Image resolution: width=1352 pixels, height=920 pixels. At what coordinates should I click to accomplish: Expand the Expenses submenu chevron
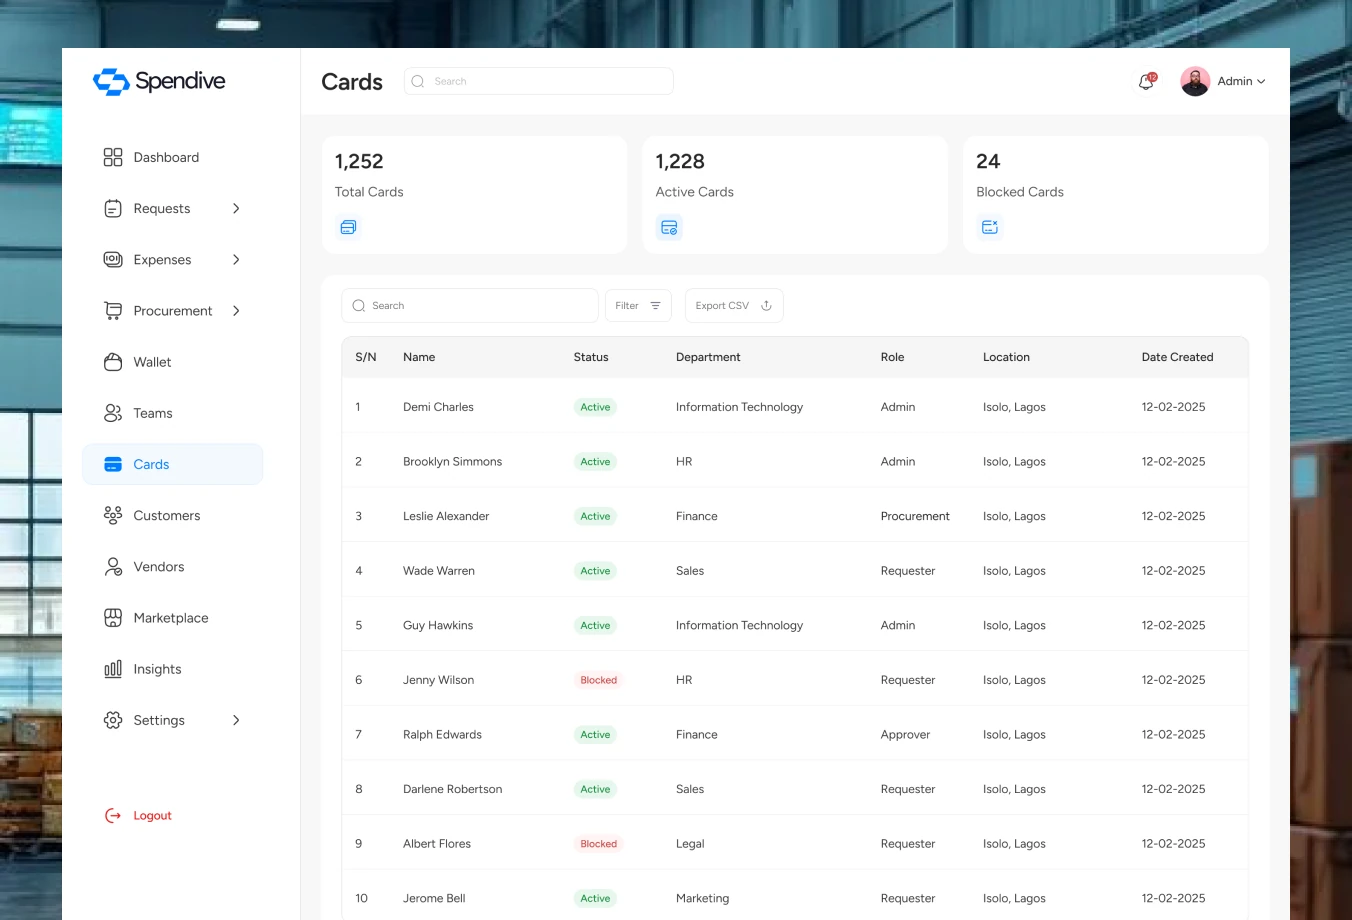tap(236, 259)
